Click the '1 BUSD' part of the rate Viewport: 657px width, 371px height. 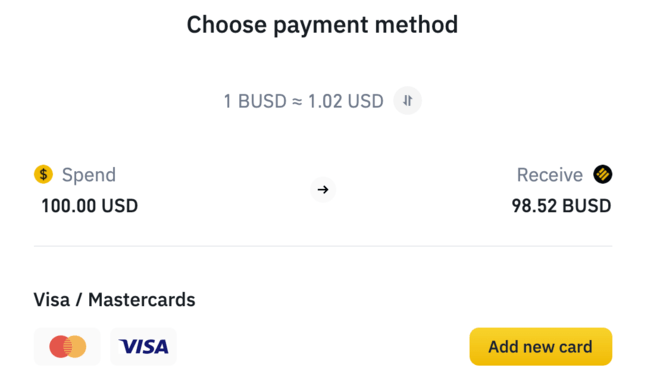click(x=255, y=101)
